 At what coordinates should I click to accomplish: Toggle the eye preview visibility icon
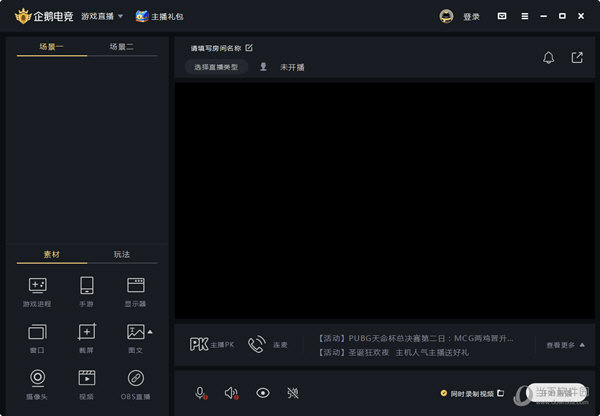coord(263,393)
